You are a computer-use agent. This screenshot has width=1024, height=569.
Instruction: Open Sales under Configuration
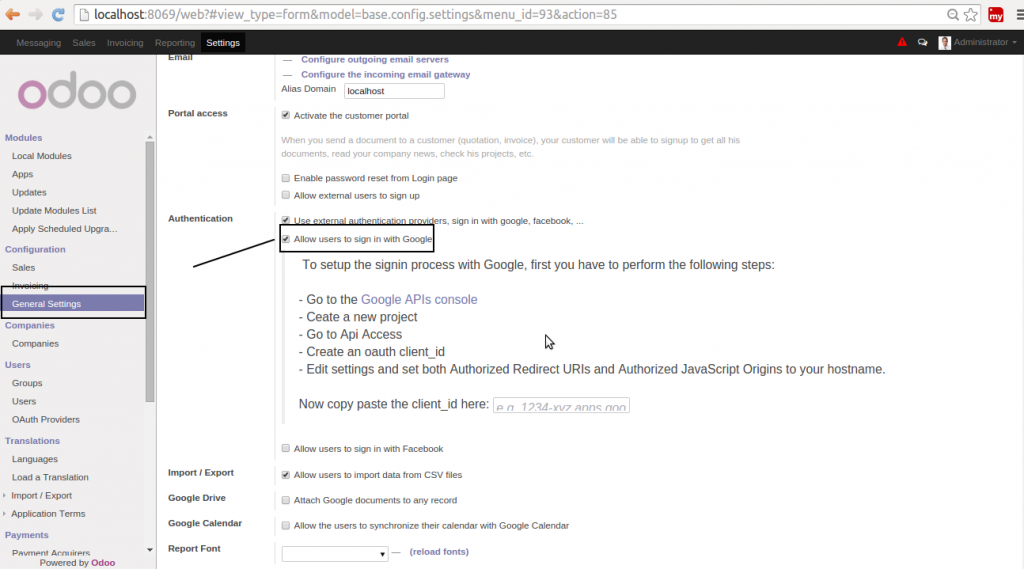pos(23,268)
